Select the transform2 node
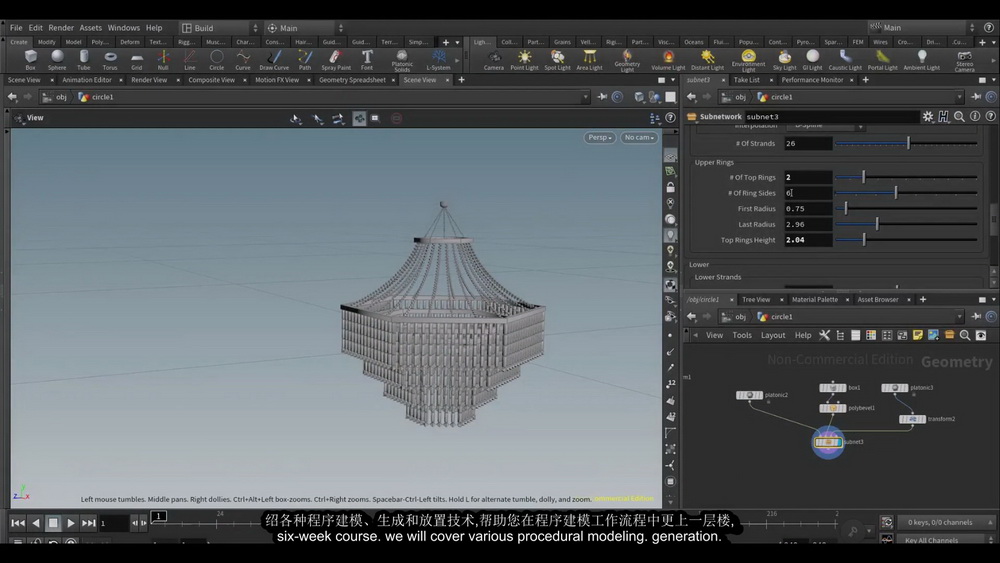Image resolution: width=1000 pixels, height=563 pixels. (912, 419)
